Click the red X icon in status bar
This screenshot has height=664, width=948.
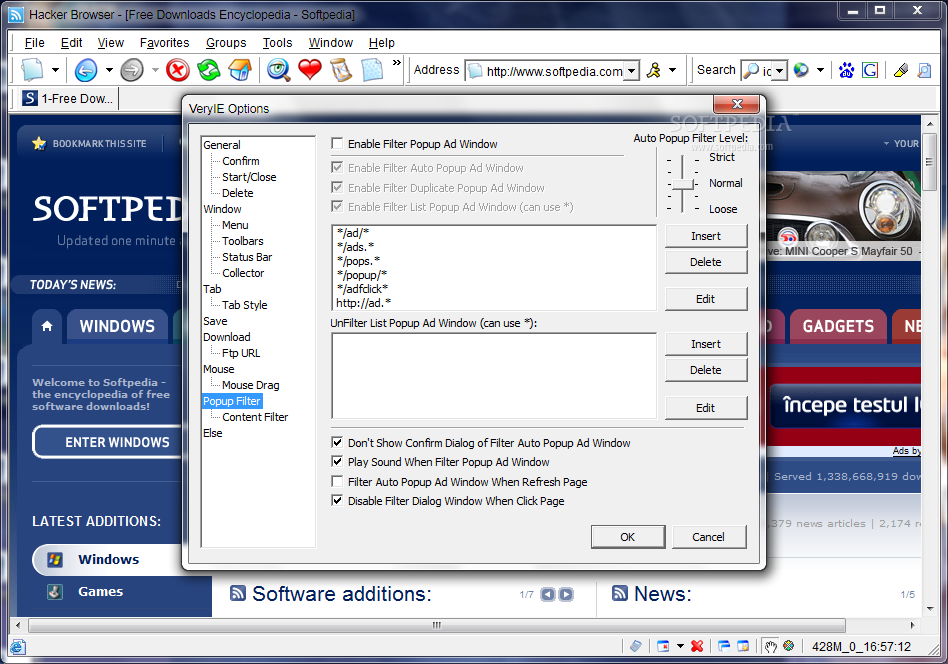point(697,646)
